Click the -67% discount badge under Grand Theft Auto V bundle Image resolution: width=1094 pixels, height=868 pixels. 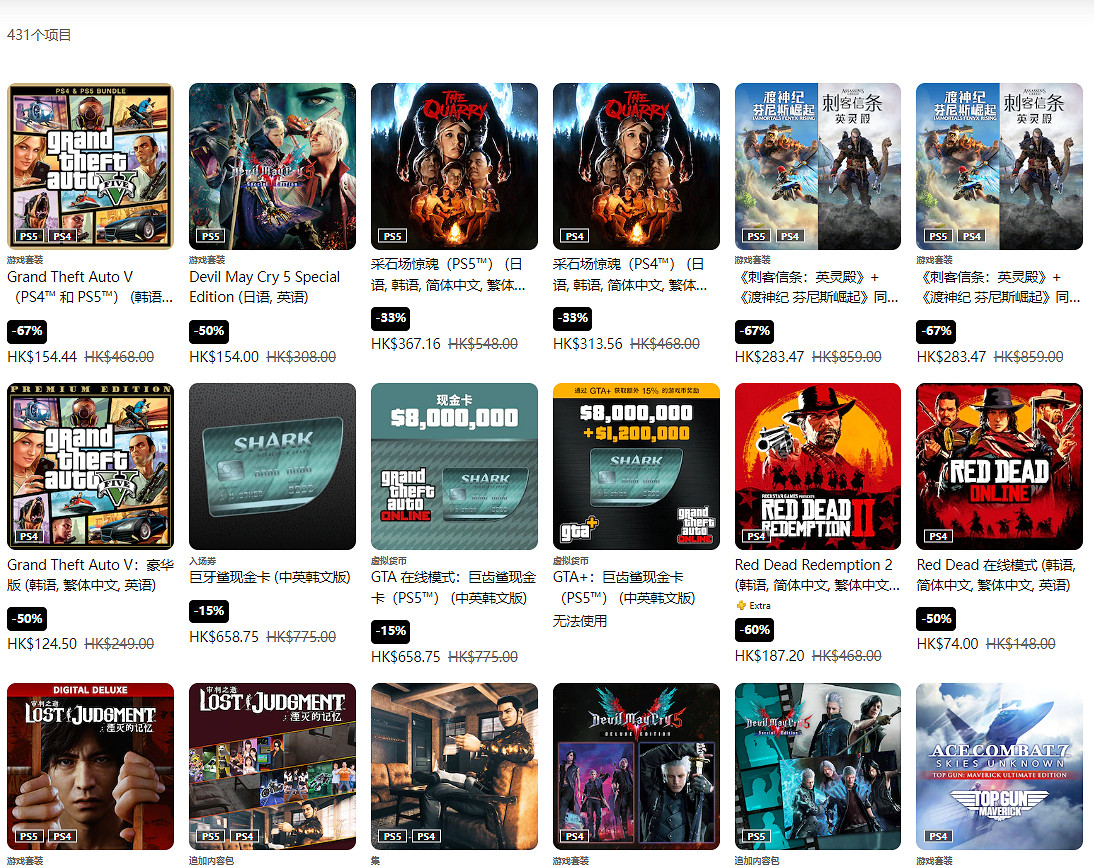[x=26, y=331]
